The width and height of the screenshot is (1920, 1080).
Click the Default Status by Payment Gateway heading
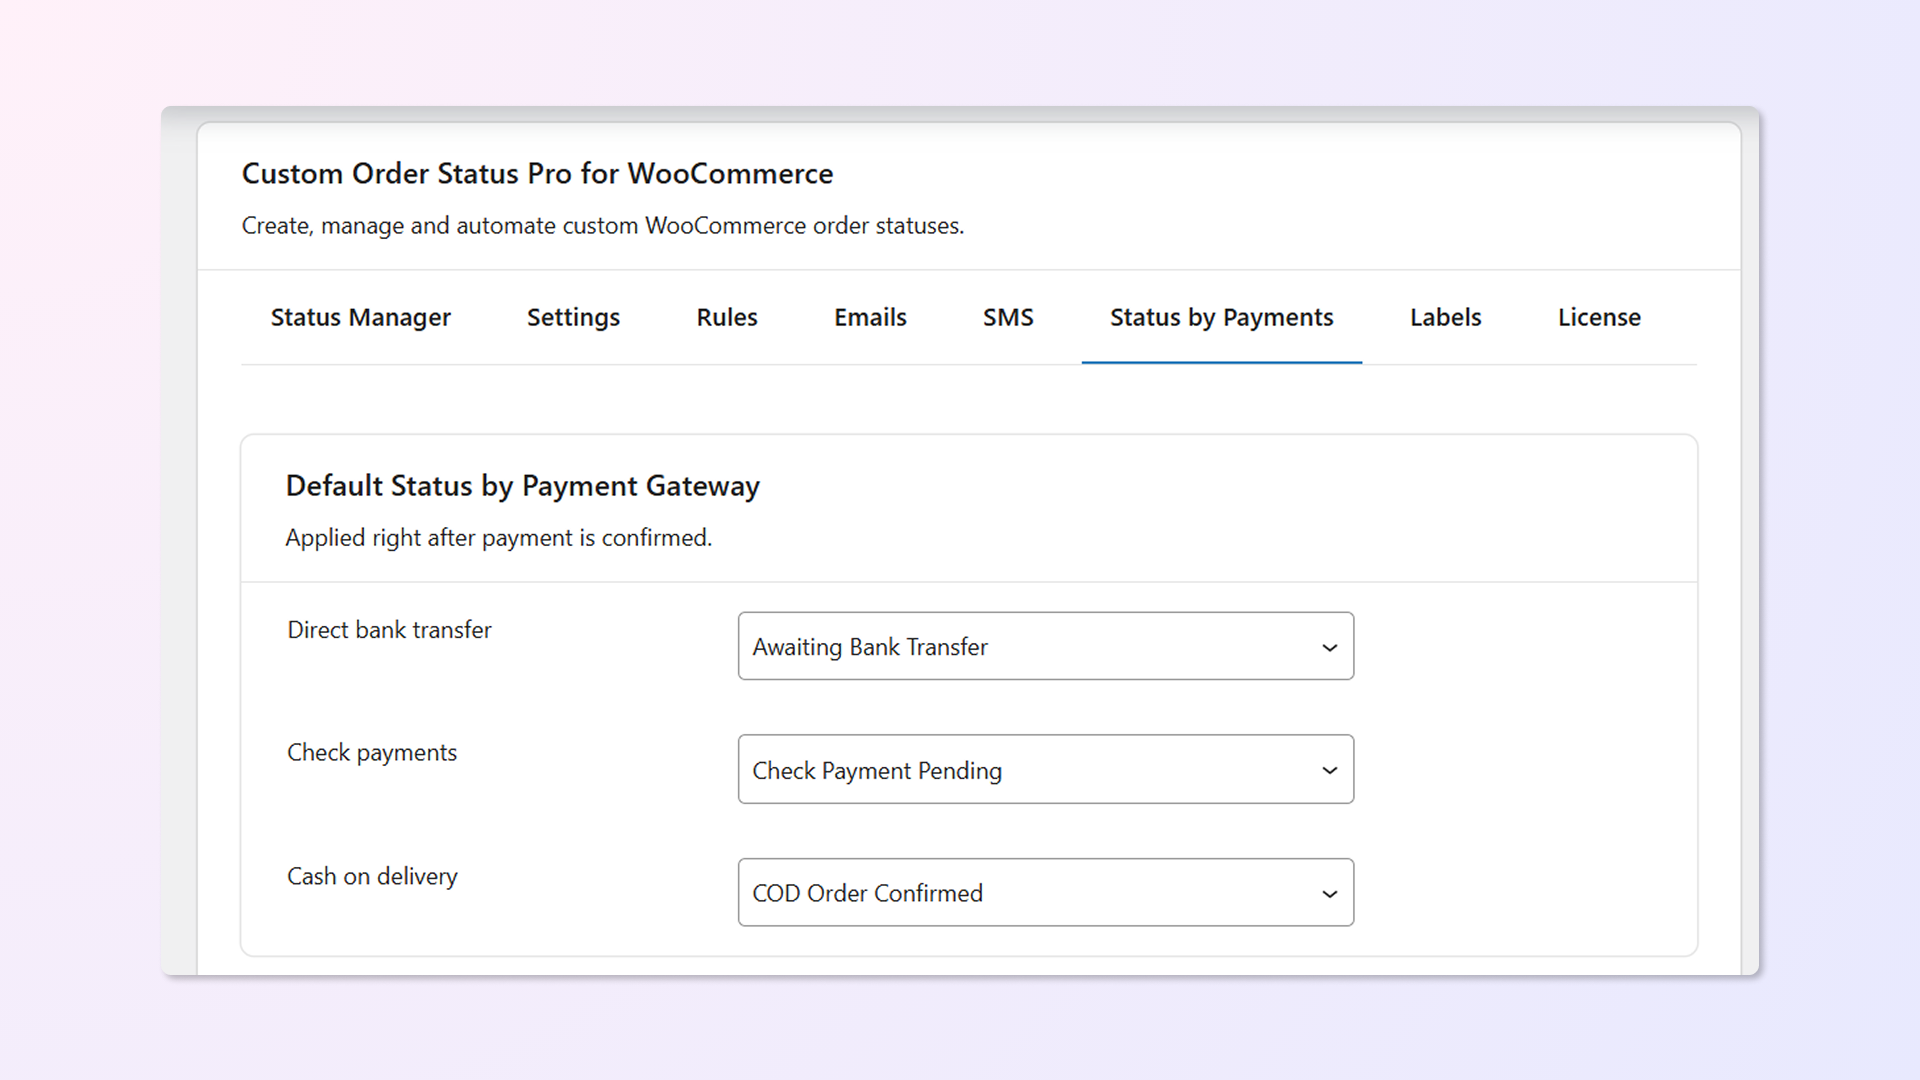[x=522, y=486]
